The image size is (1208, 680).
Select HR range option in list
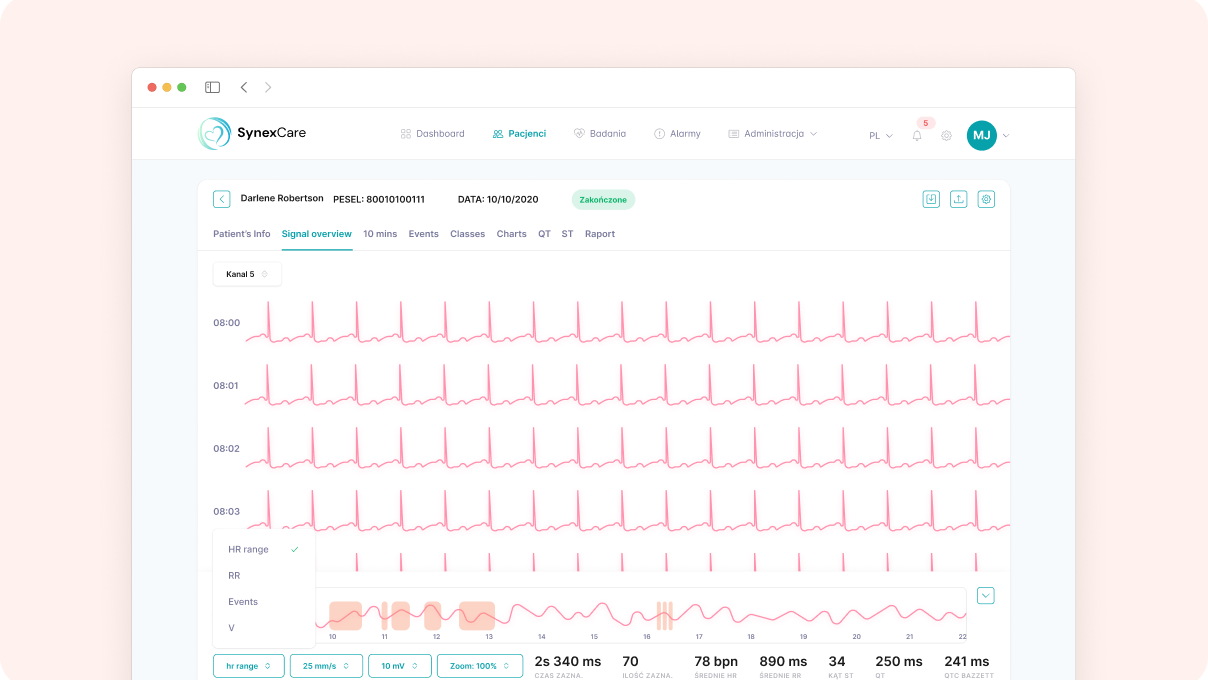click(264, 549)
